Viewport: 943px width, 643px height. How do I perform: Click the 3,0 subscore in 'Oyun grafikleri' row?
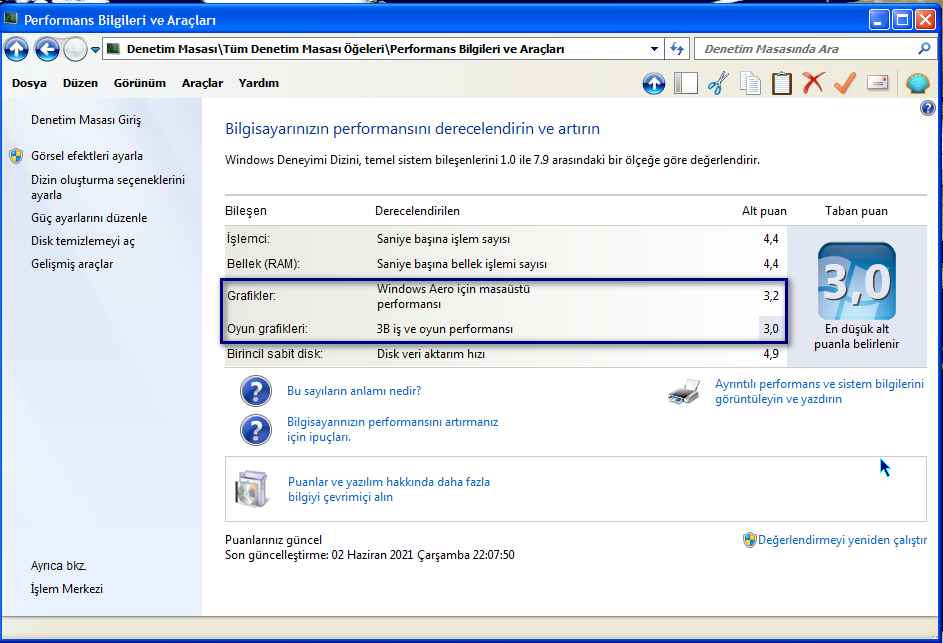[771, 328]
